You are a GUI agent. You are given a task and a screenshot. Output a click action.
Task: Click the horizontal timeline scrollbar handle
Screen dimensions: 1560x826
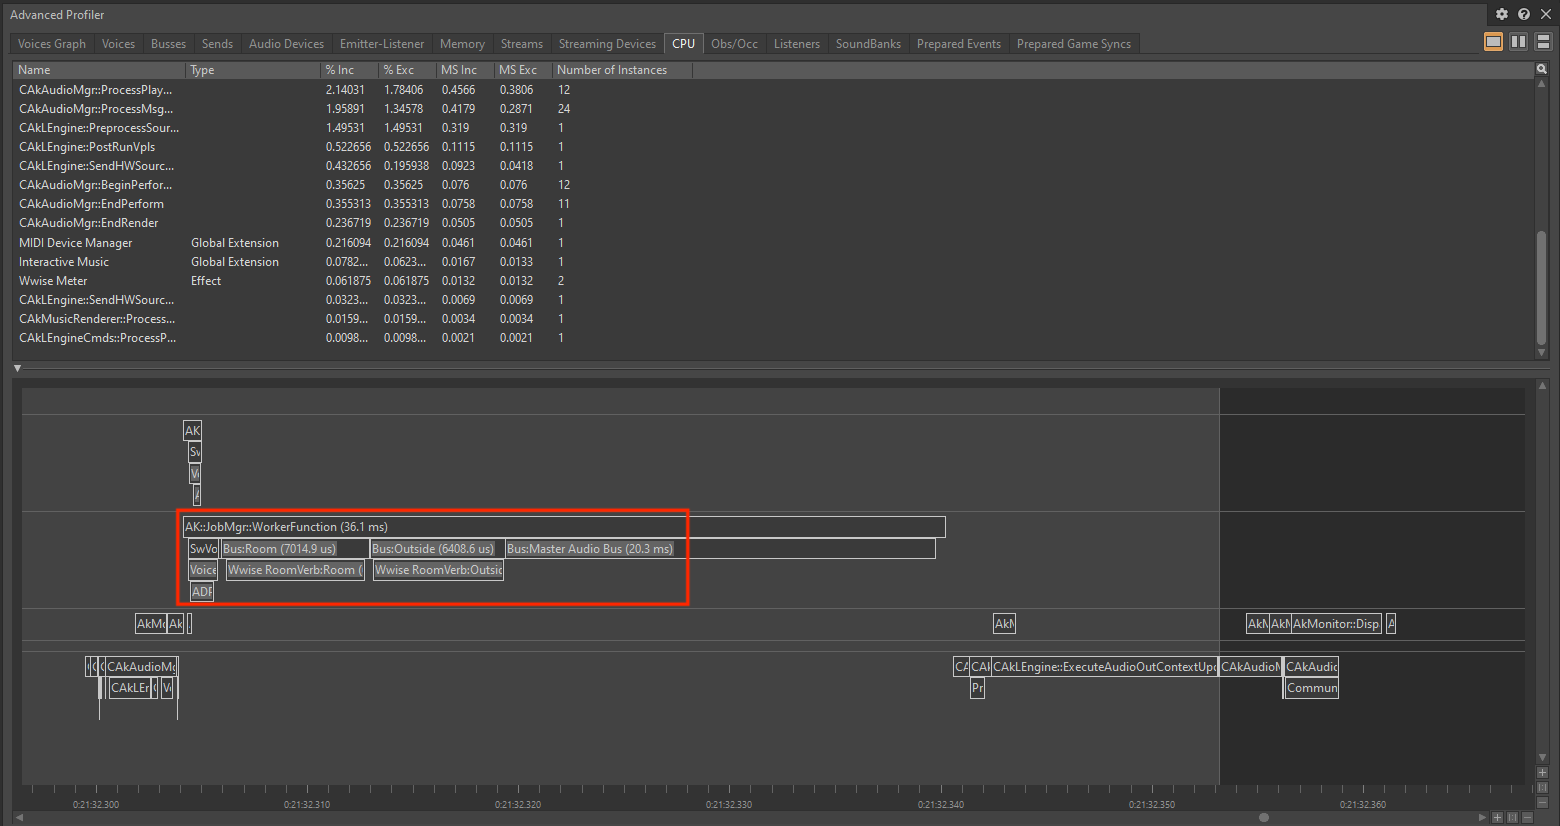point(1263,817)
